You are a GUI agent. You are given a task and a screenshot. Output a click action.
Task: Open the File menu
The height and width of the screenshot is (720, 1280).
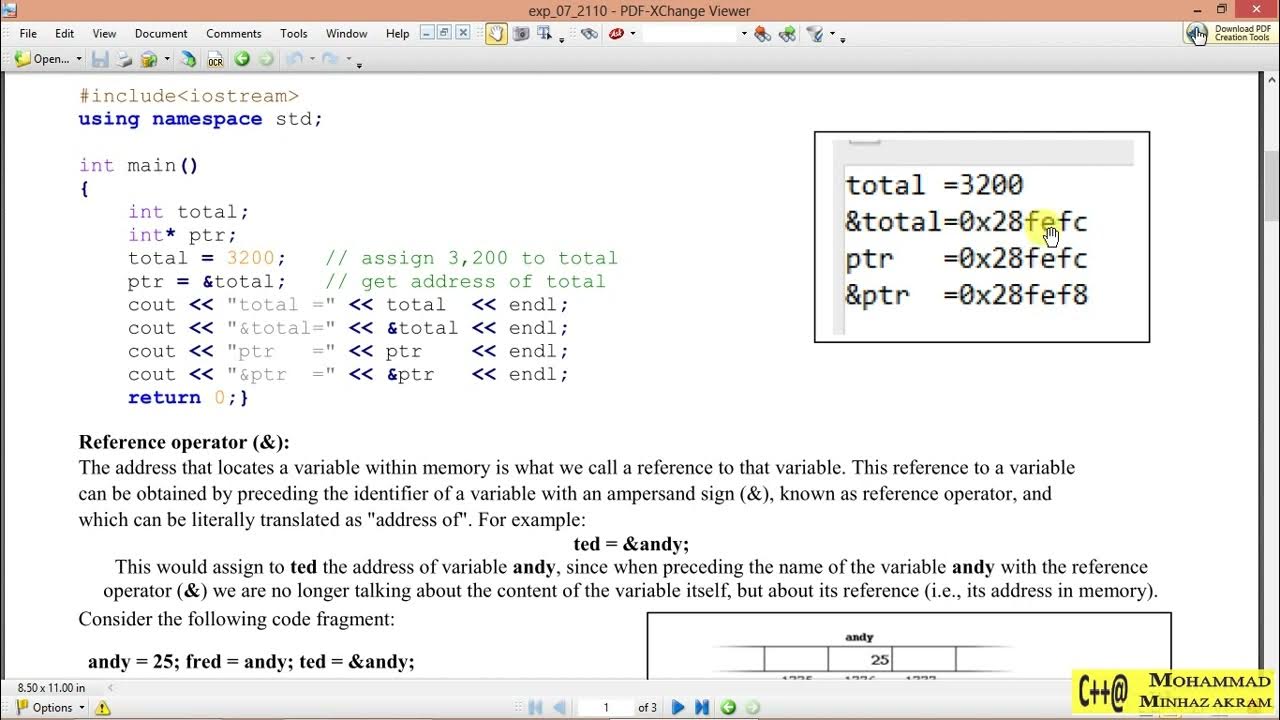[28, 33]
